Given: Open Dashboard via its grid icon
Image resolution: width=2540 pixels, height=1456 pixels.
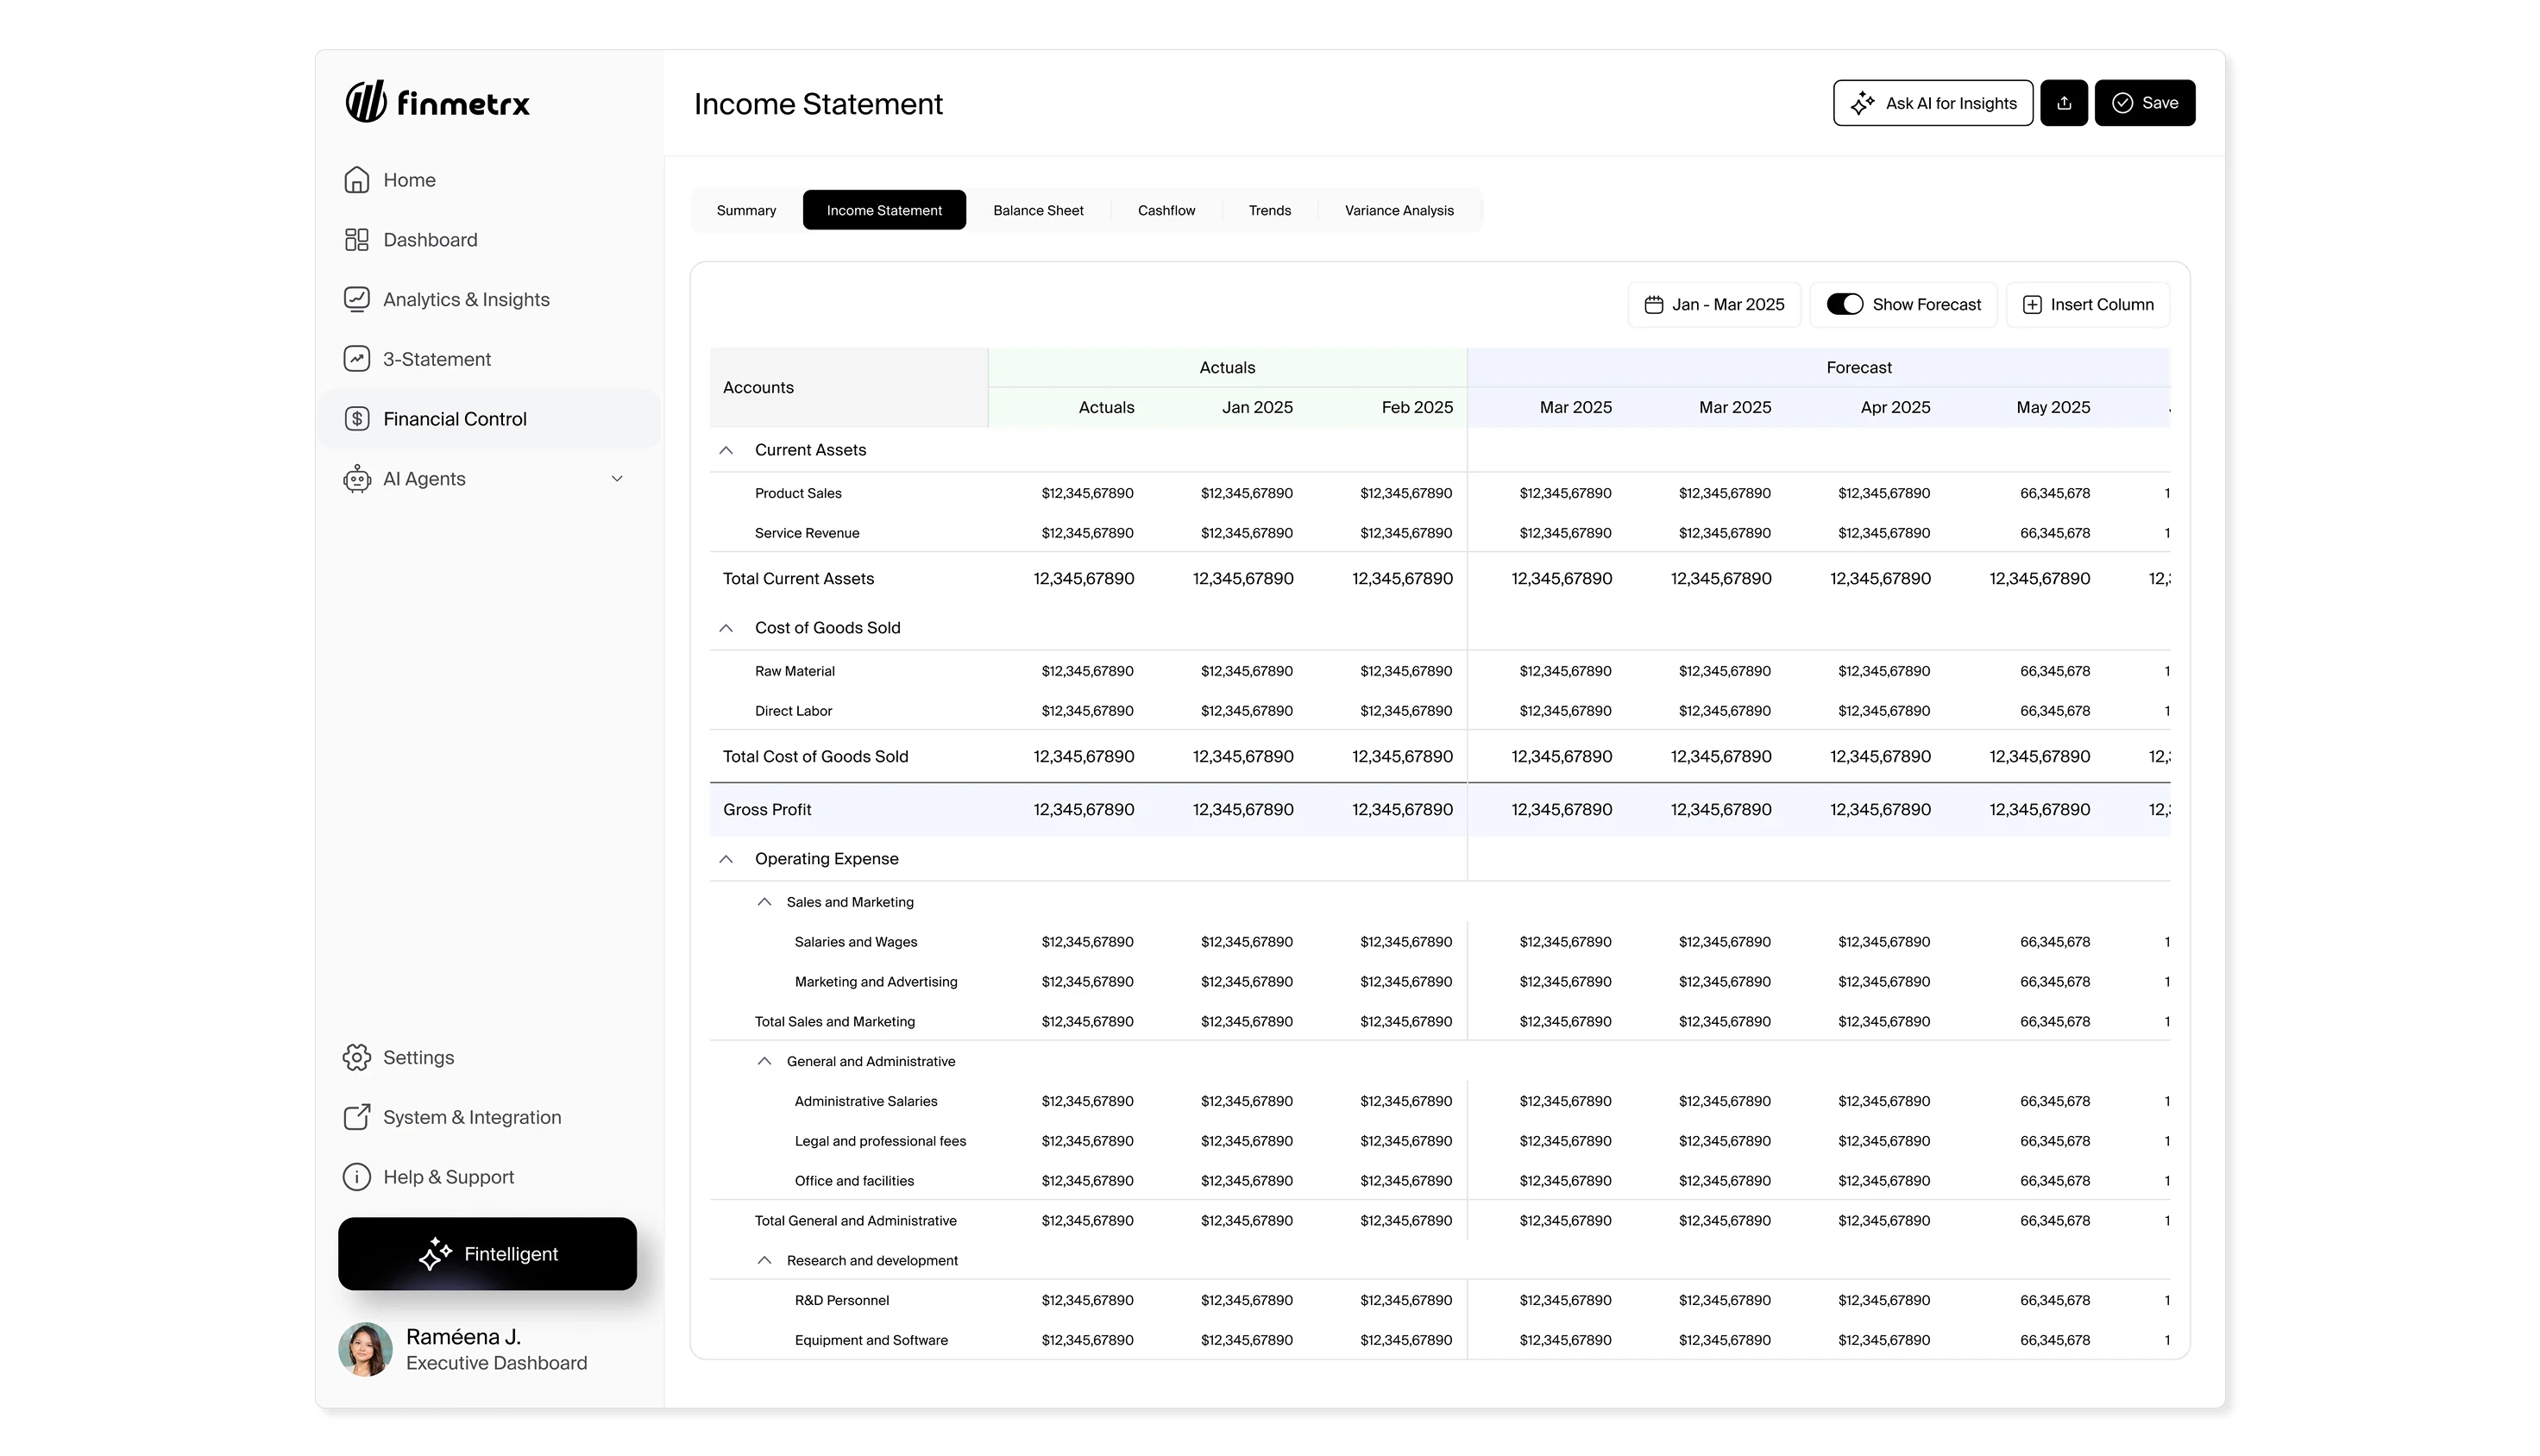Looking at the screenshot, I should tap(356, 240).
